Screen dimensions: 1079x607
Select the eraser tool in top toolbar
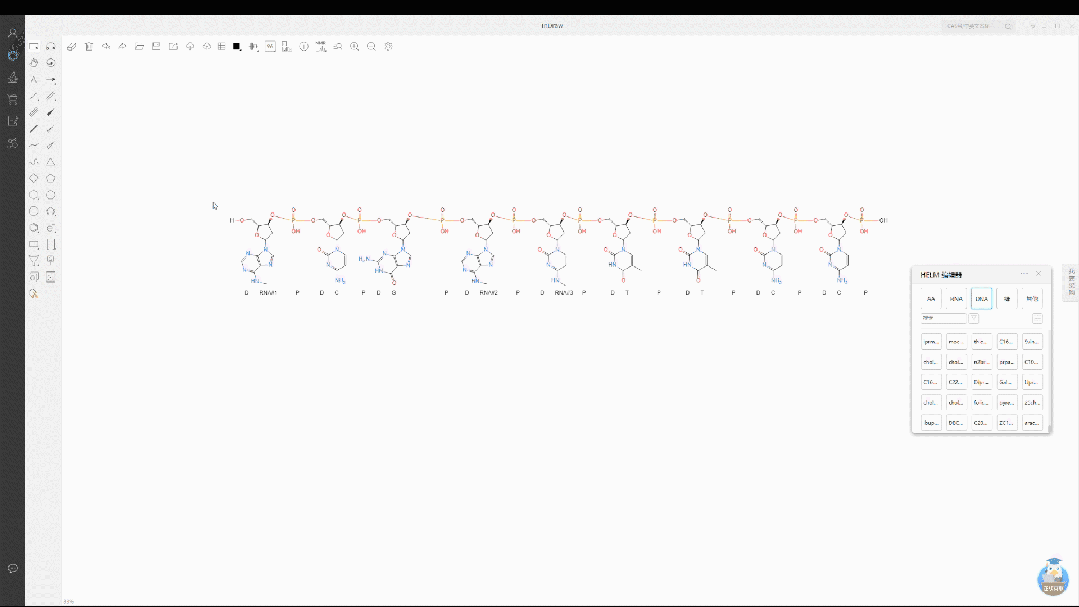[71, 46]
